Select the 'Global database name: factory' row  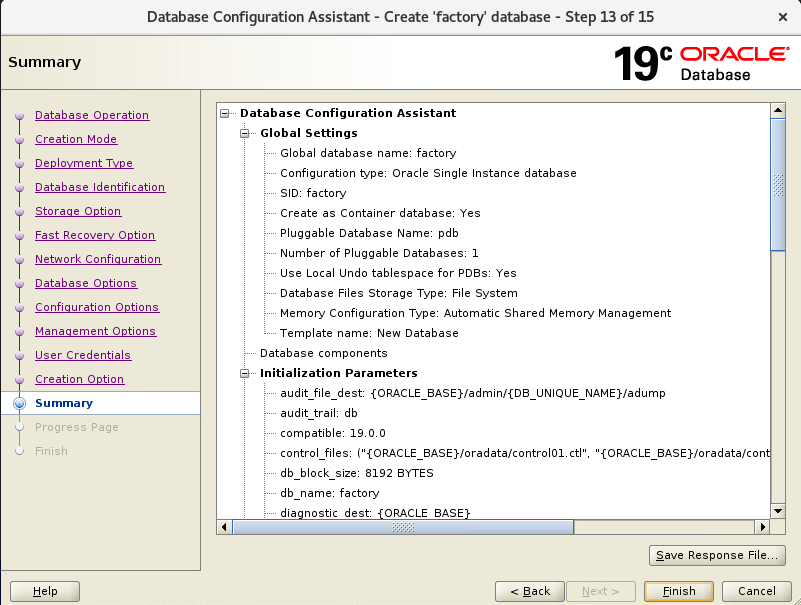pyautogui.click(x=368, y=153)
